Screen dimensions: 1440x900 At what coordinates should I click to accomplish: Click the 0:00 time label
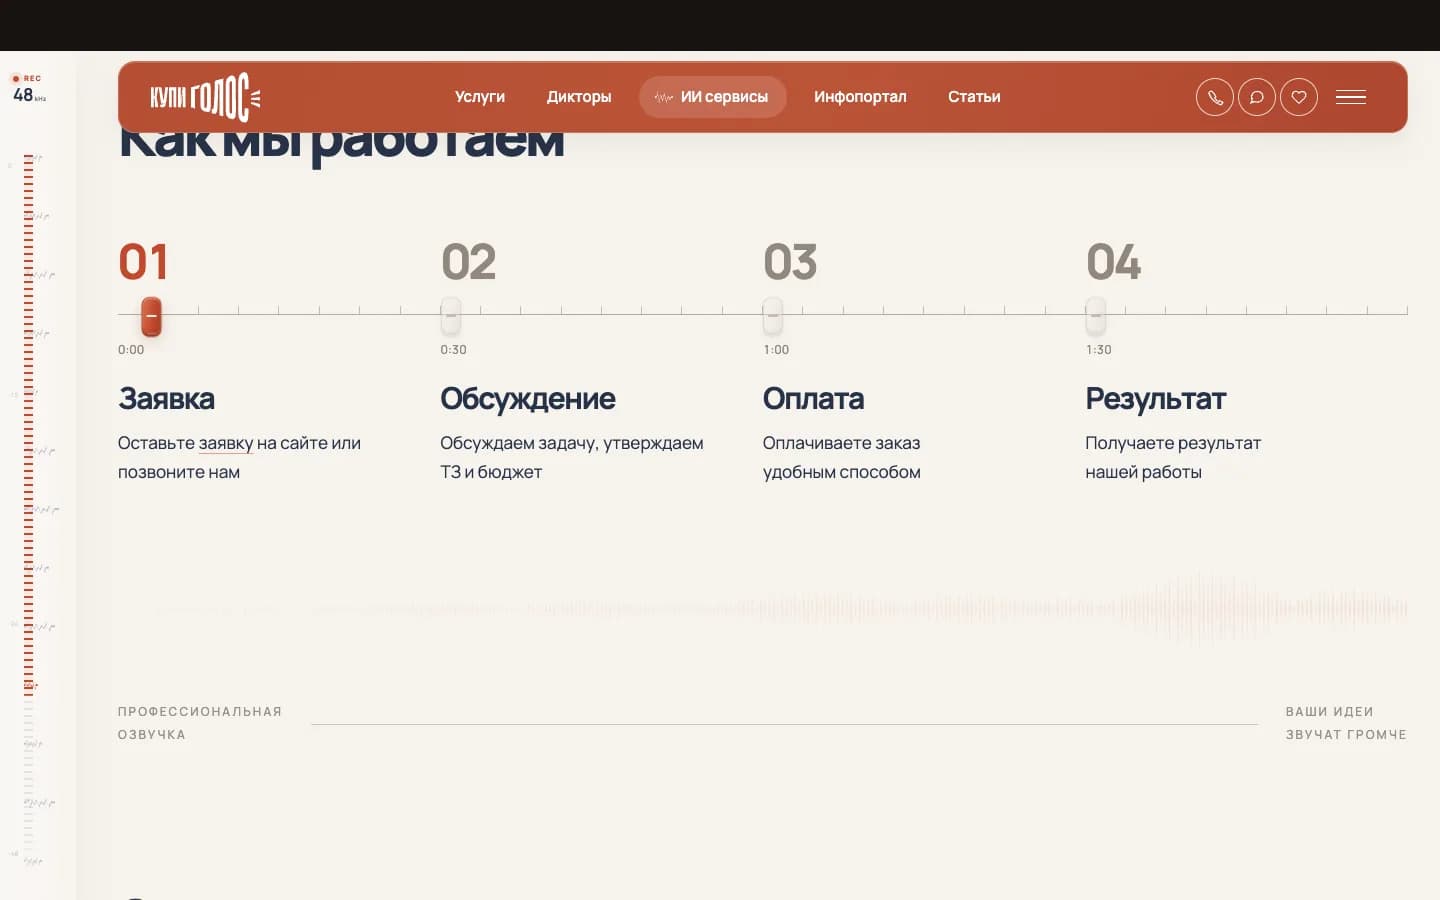pos(131,350)
